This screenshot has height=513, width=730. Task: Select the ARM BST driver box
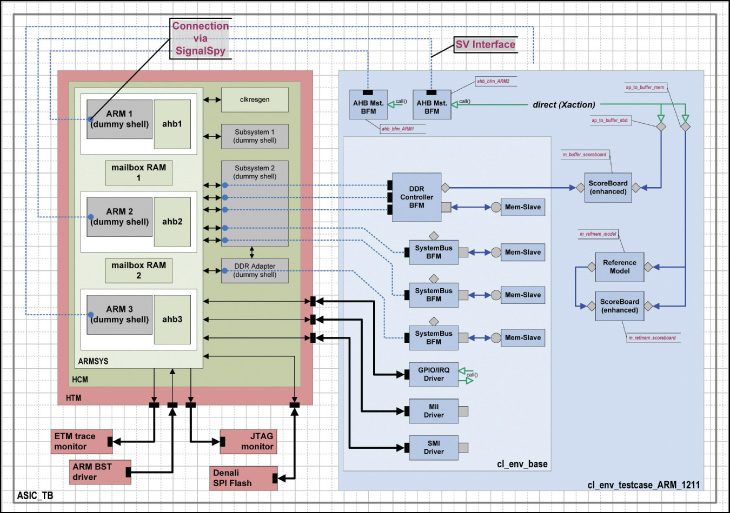point(100,472)
